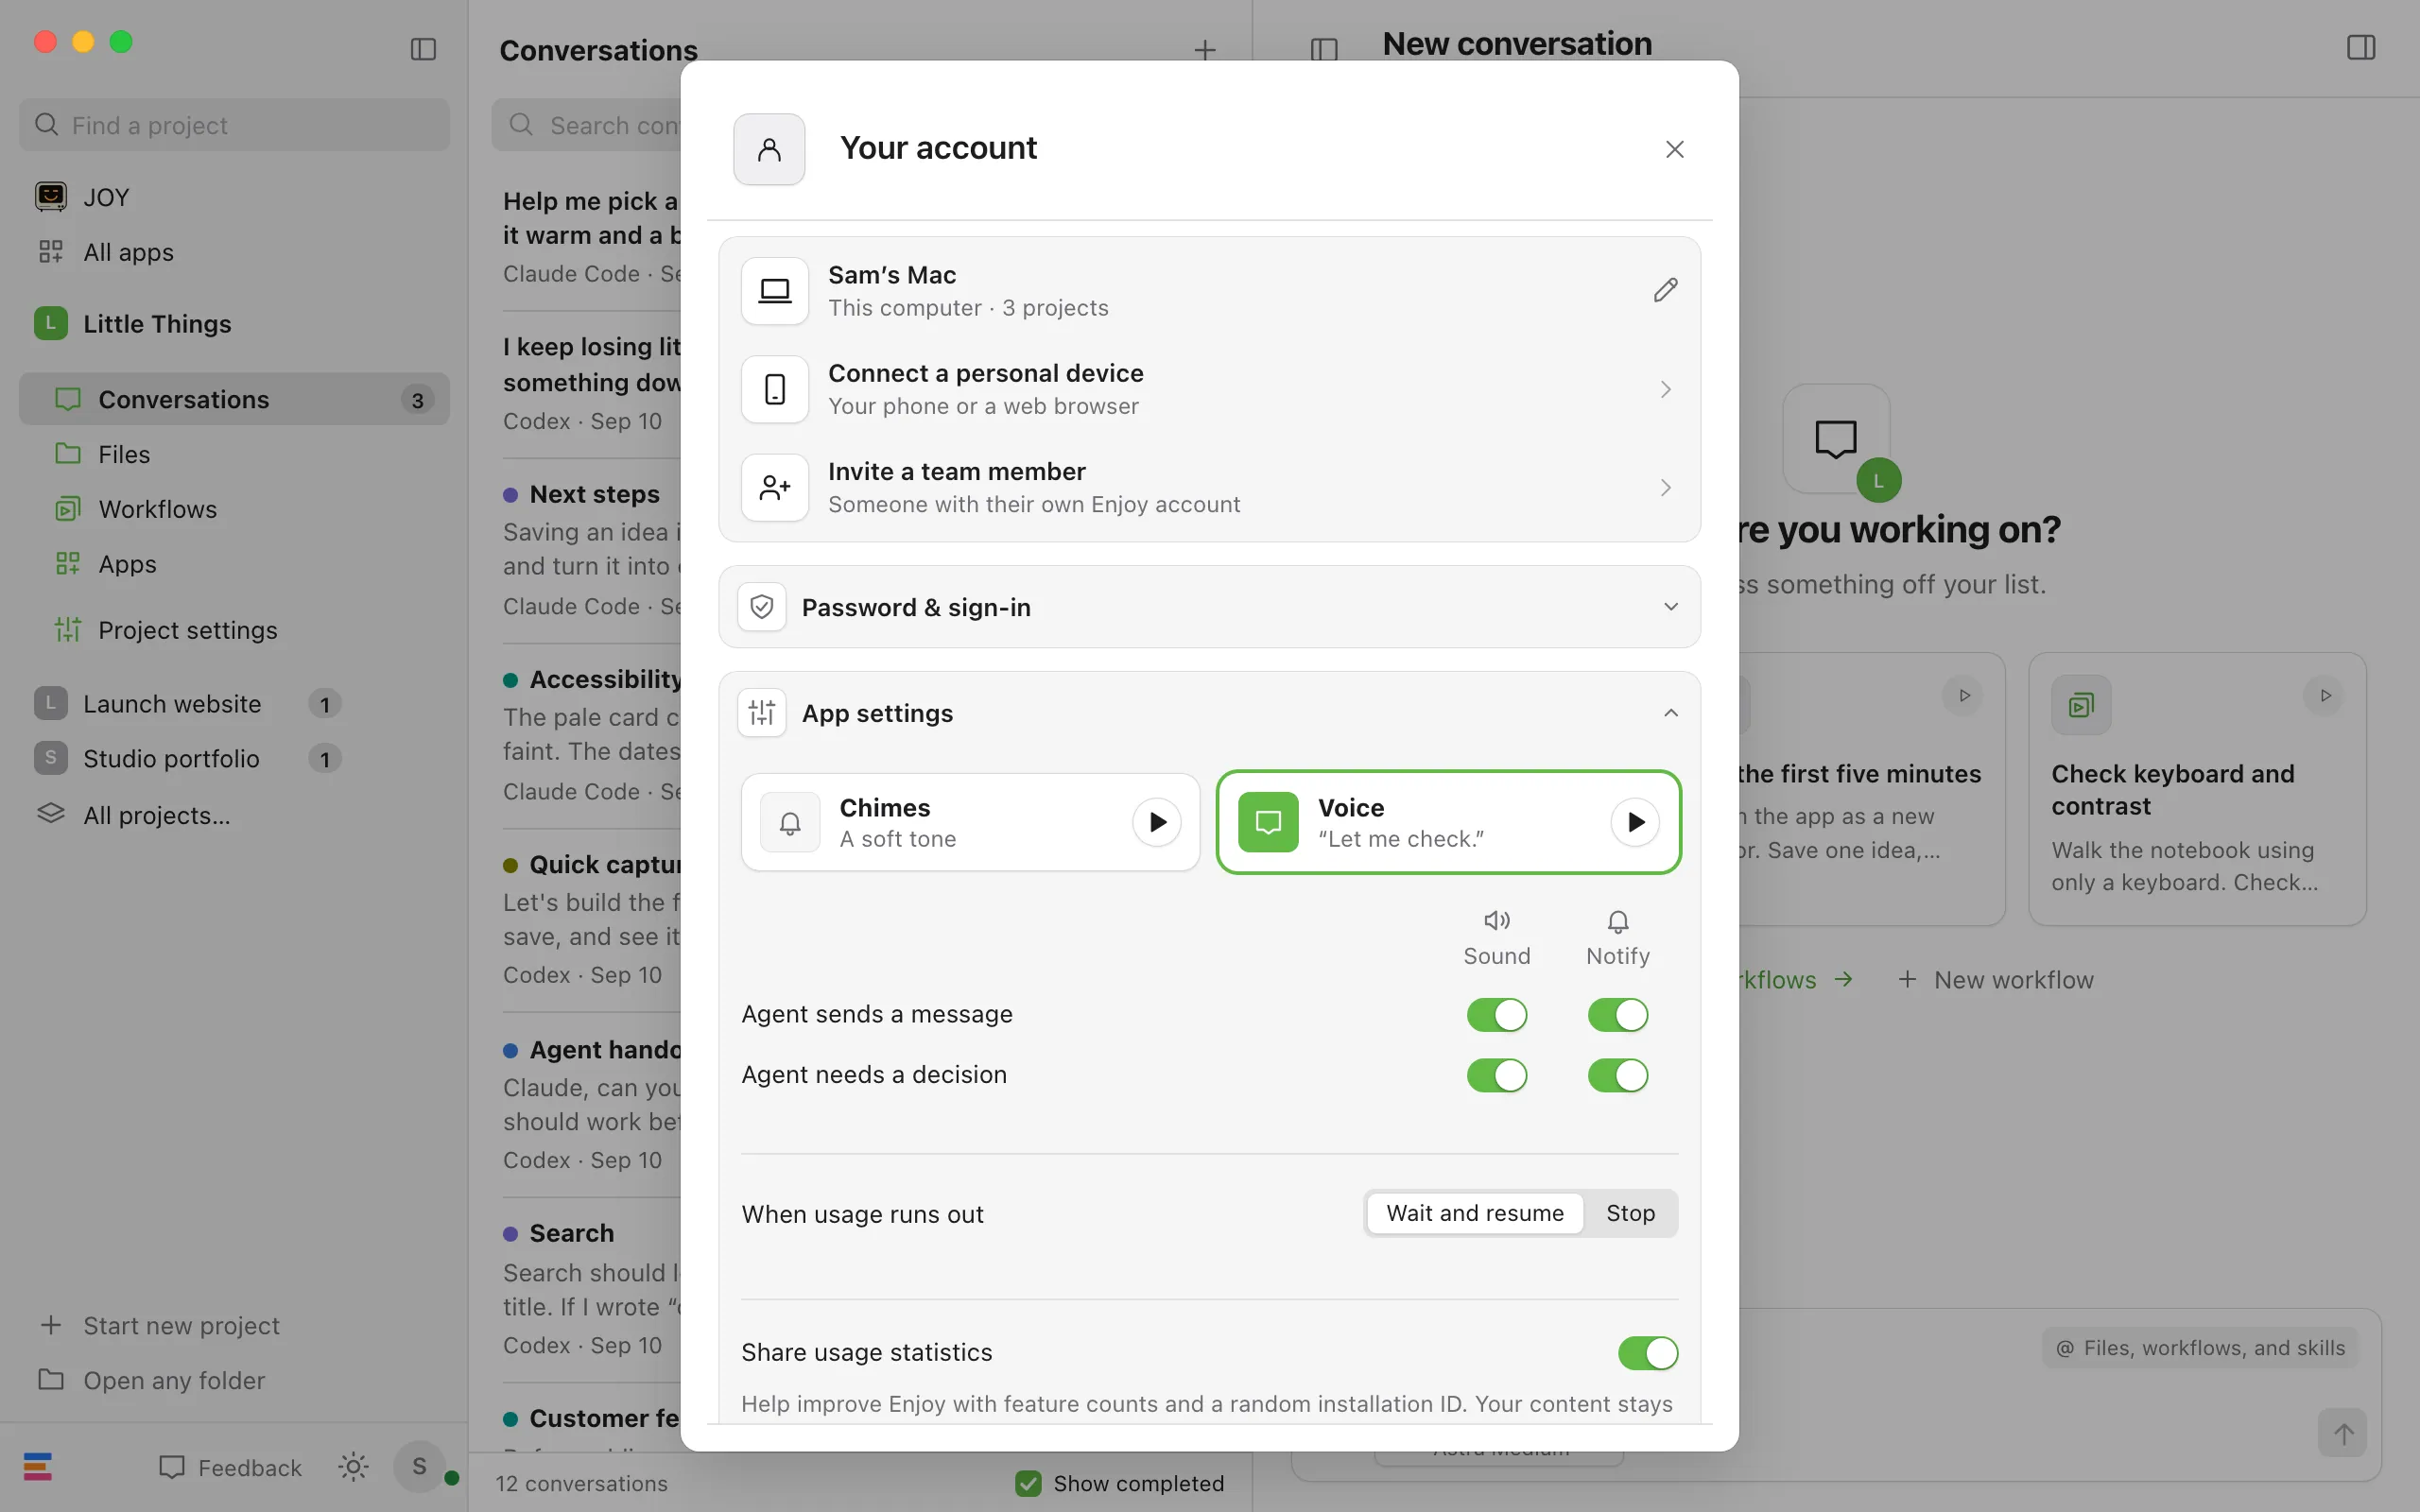Click the send arrow button in message box

[x=2343, y=1433]
